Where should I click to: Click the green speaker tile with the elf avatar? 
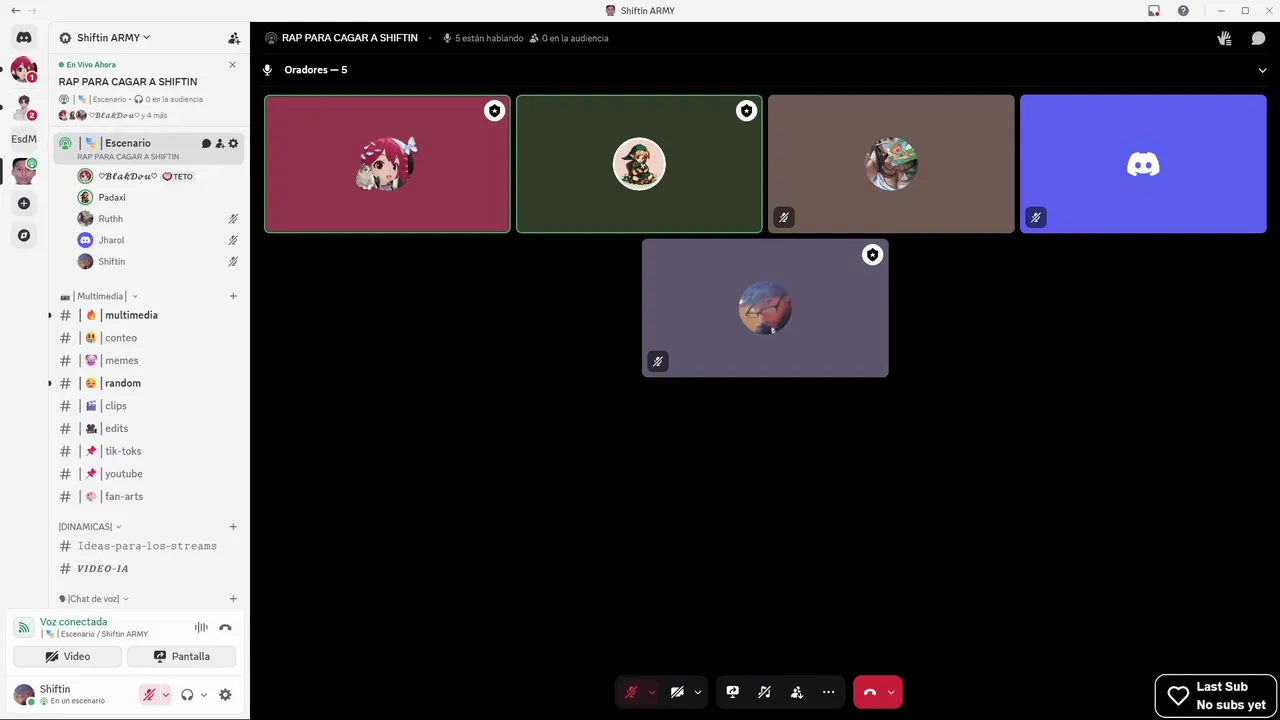coord(639,164)
